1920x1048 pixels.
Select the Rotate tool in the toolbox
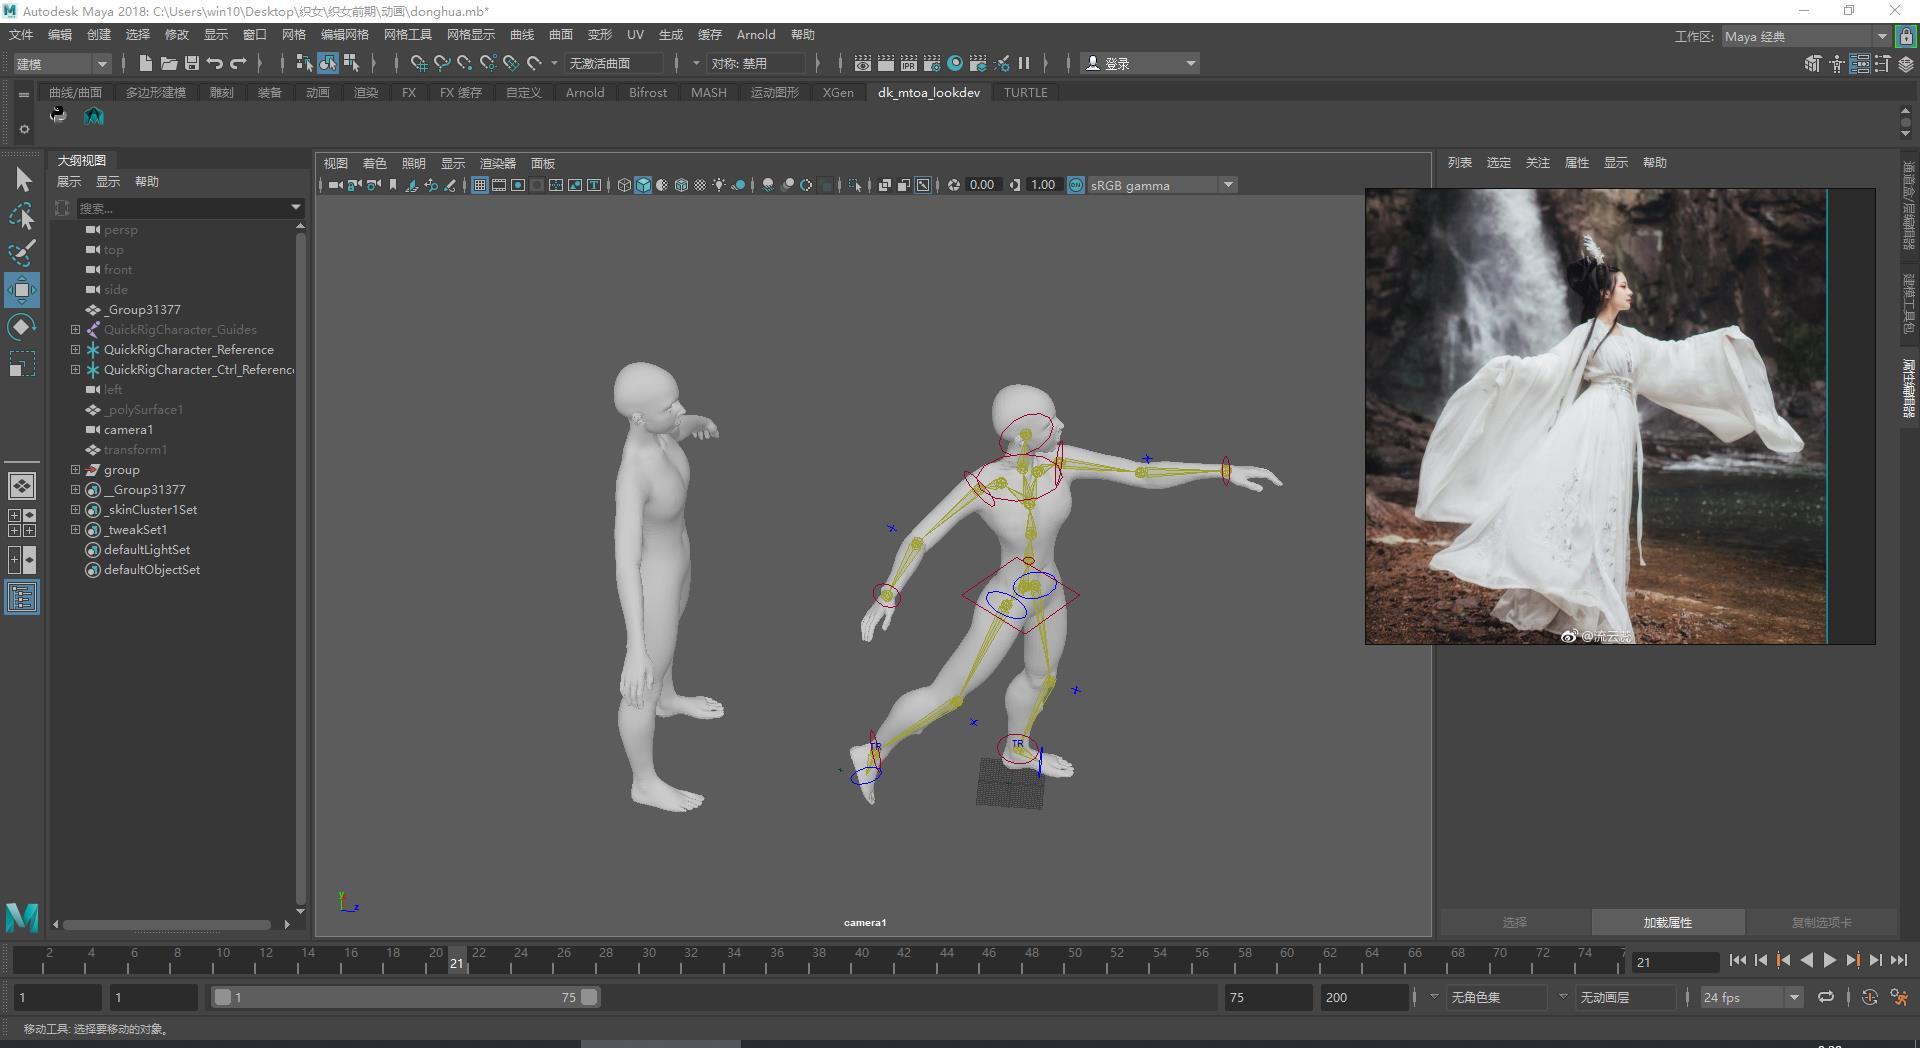point(21,327)
